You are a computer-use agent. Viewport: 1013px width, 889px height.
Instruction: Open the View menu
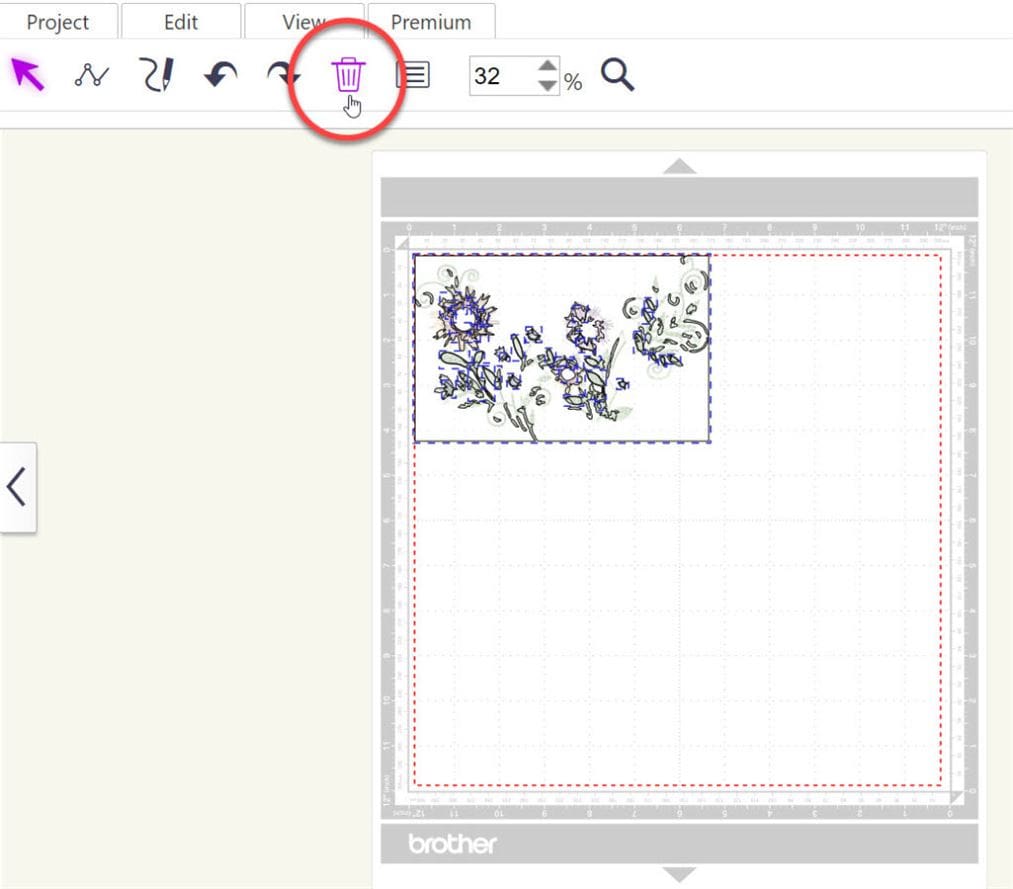305,21
